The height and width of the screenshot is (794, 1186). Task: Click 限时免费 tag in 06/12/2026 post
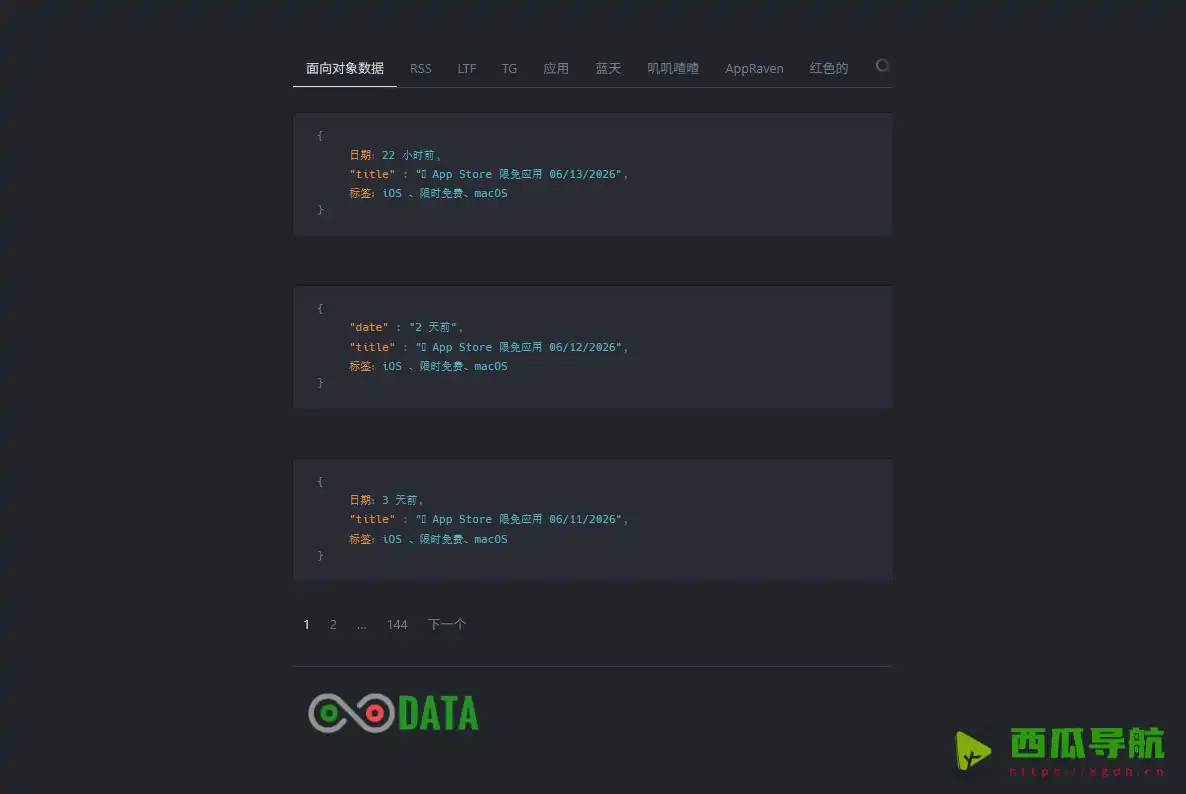coord(441,366)
